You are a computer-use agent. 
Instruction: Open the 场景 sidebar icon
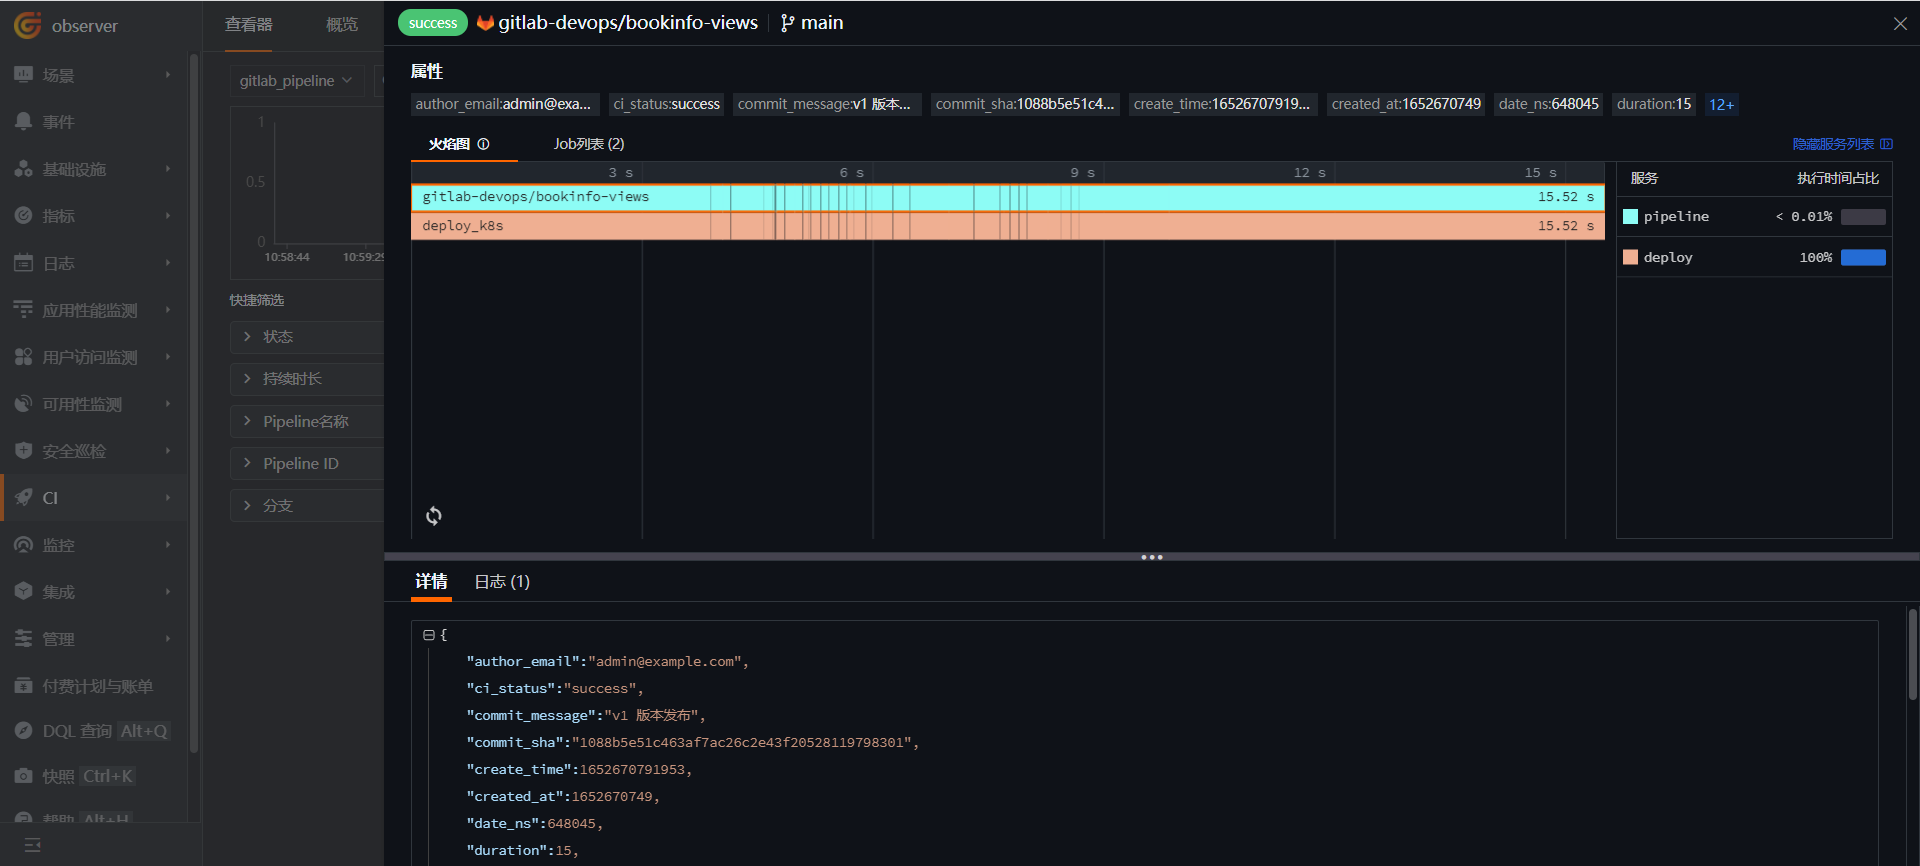[23, 75]
